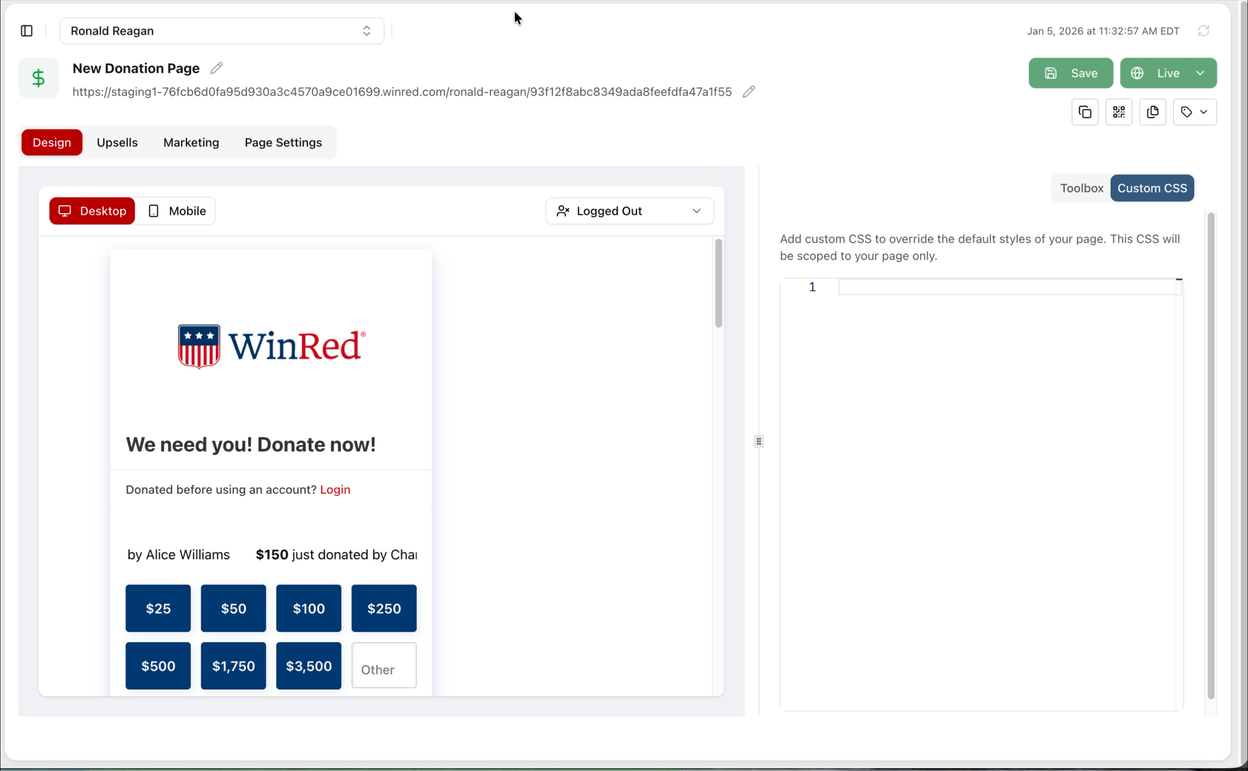1248x771 pixels.
Task: Toggle the sidebar panel icon
Action: [27, 31]
